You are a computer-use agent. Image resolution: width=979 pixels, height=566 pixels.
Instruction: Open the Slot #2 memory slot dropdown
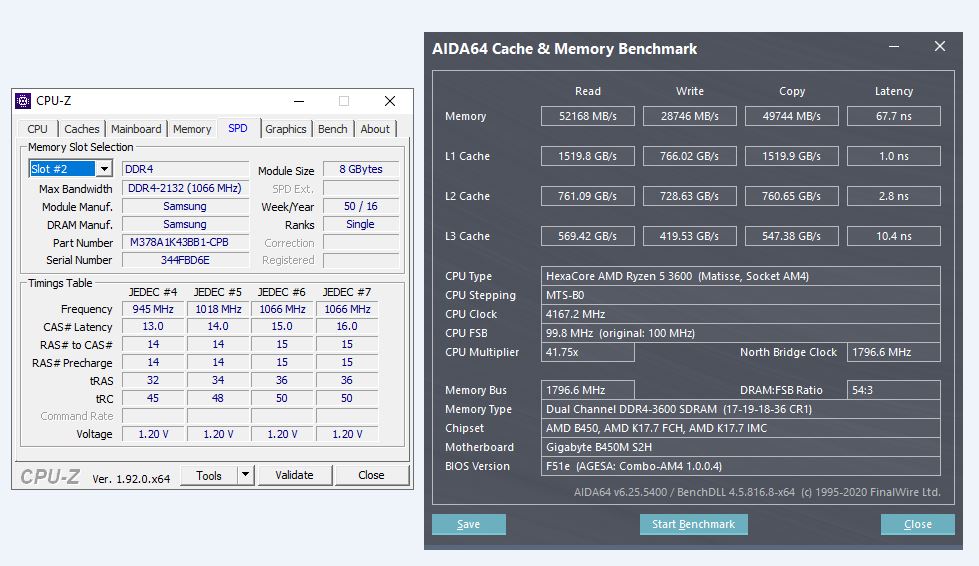pyautogui.click(x=104, y=169)
